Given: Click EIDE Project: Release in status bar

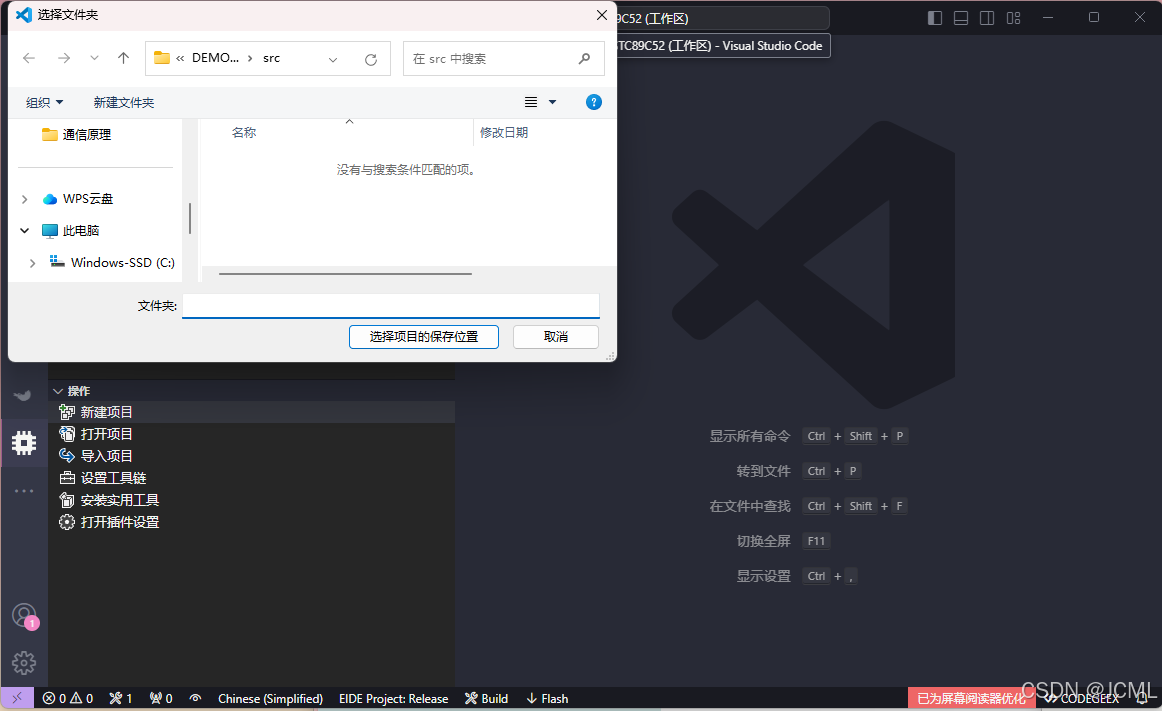Looking at the screenshot, I should pos(394,698).
